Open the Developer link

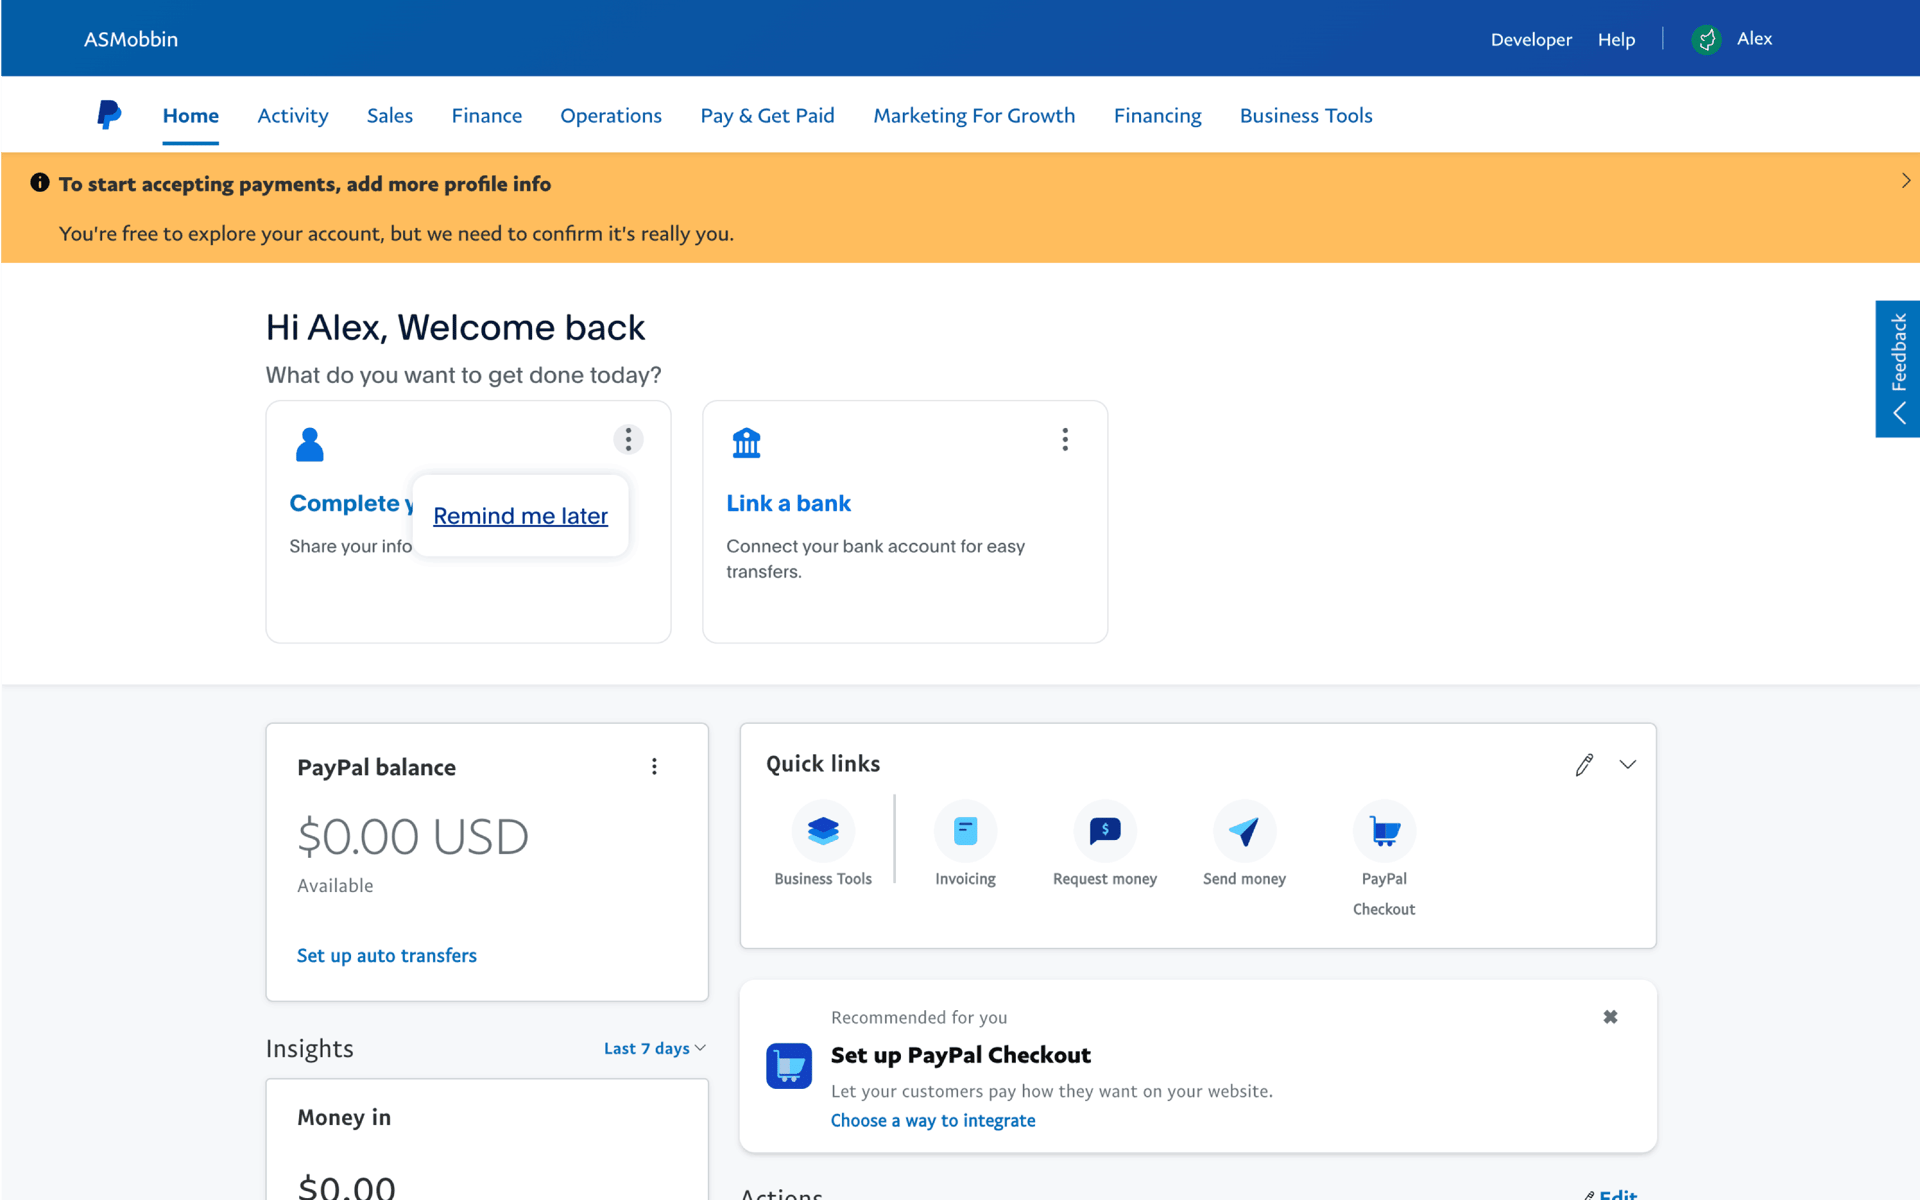(x=1531, y=39)
